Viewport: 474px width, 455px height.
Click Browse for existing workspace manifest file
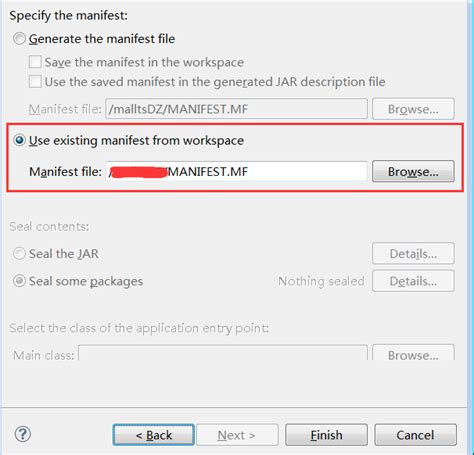click(413, 171)
